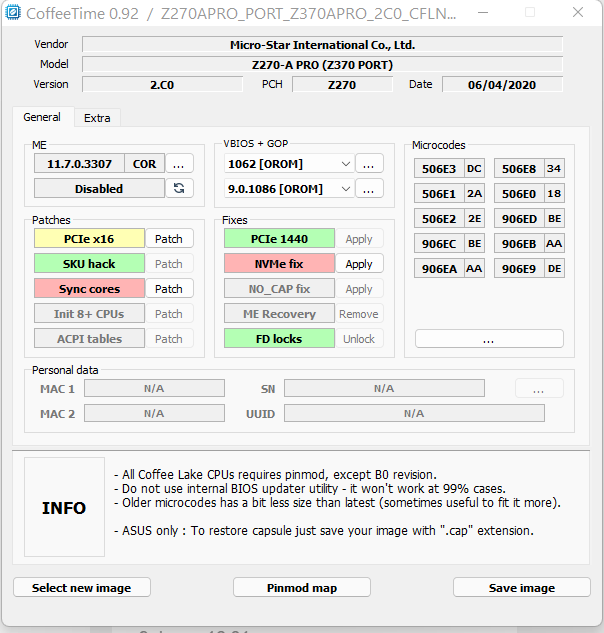The height and width of the screenshot is (633, 604).
Task: Click Patch next to Sync cores
Action: [x=169, y=289]
